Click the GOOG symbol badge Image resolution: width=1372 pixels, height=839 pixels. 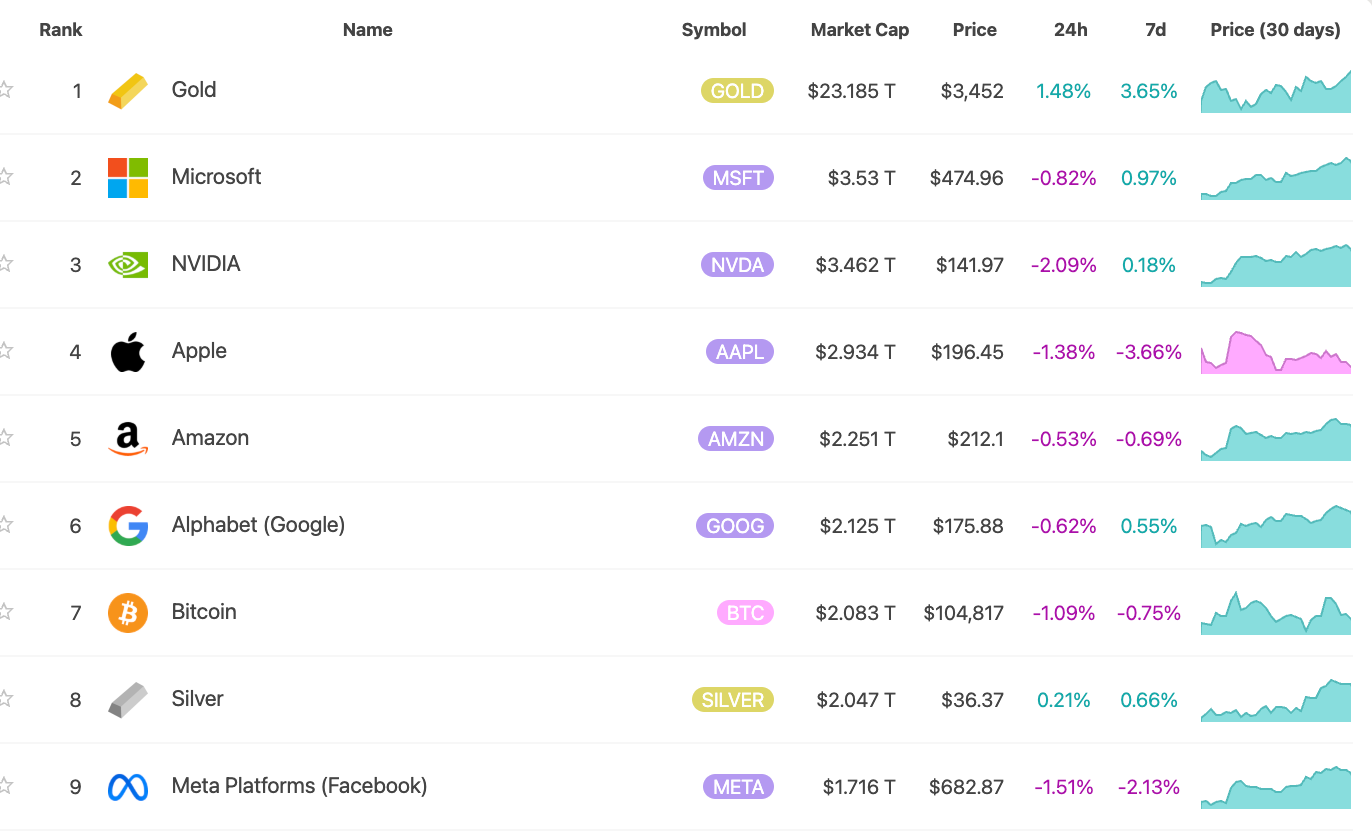735,526
